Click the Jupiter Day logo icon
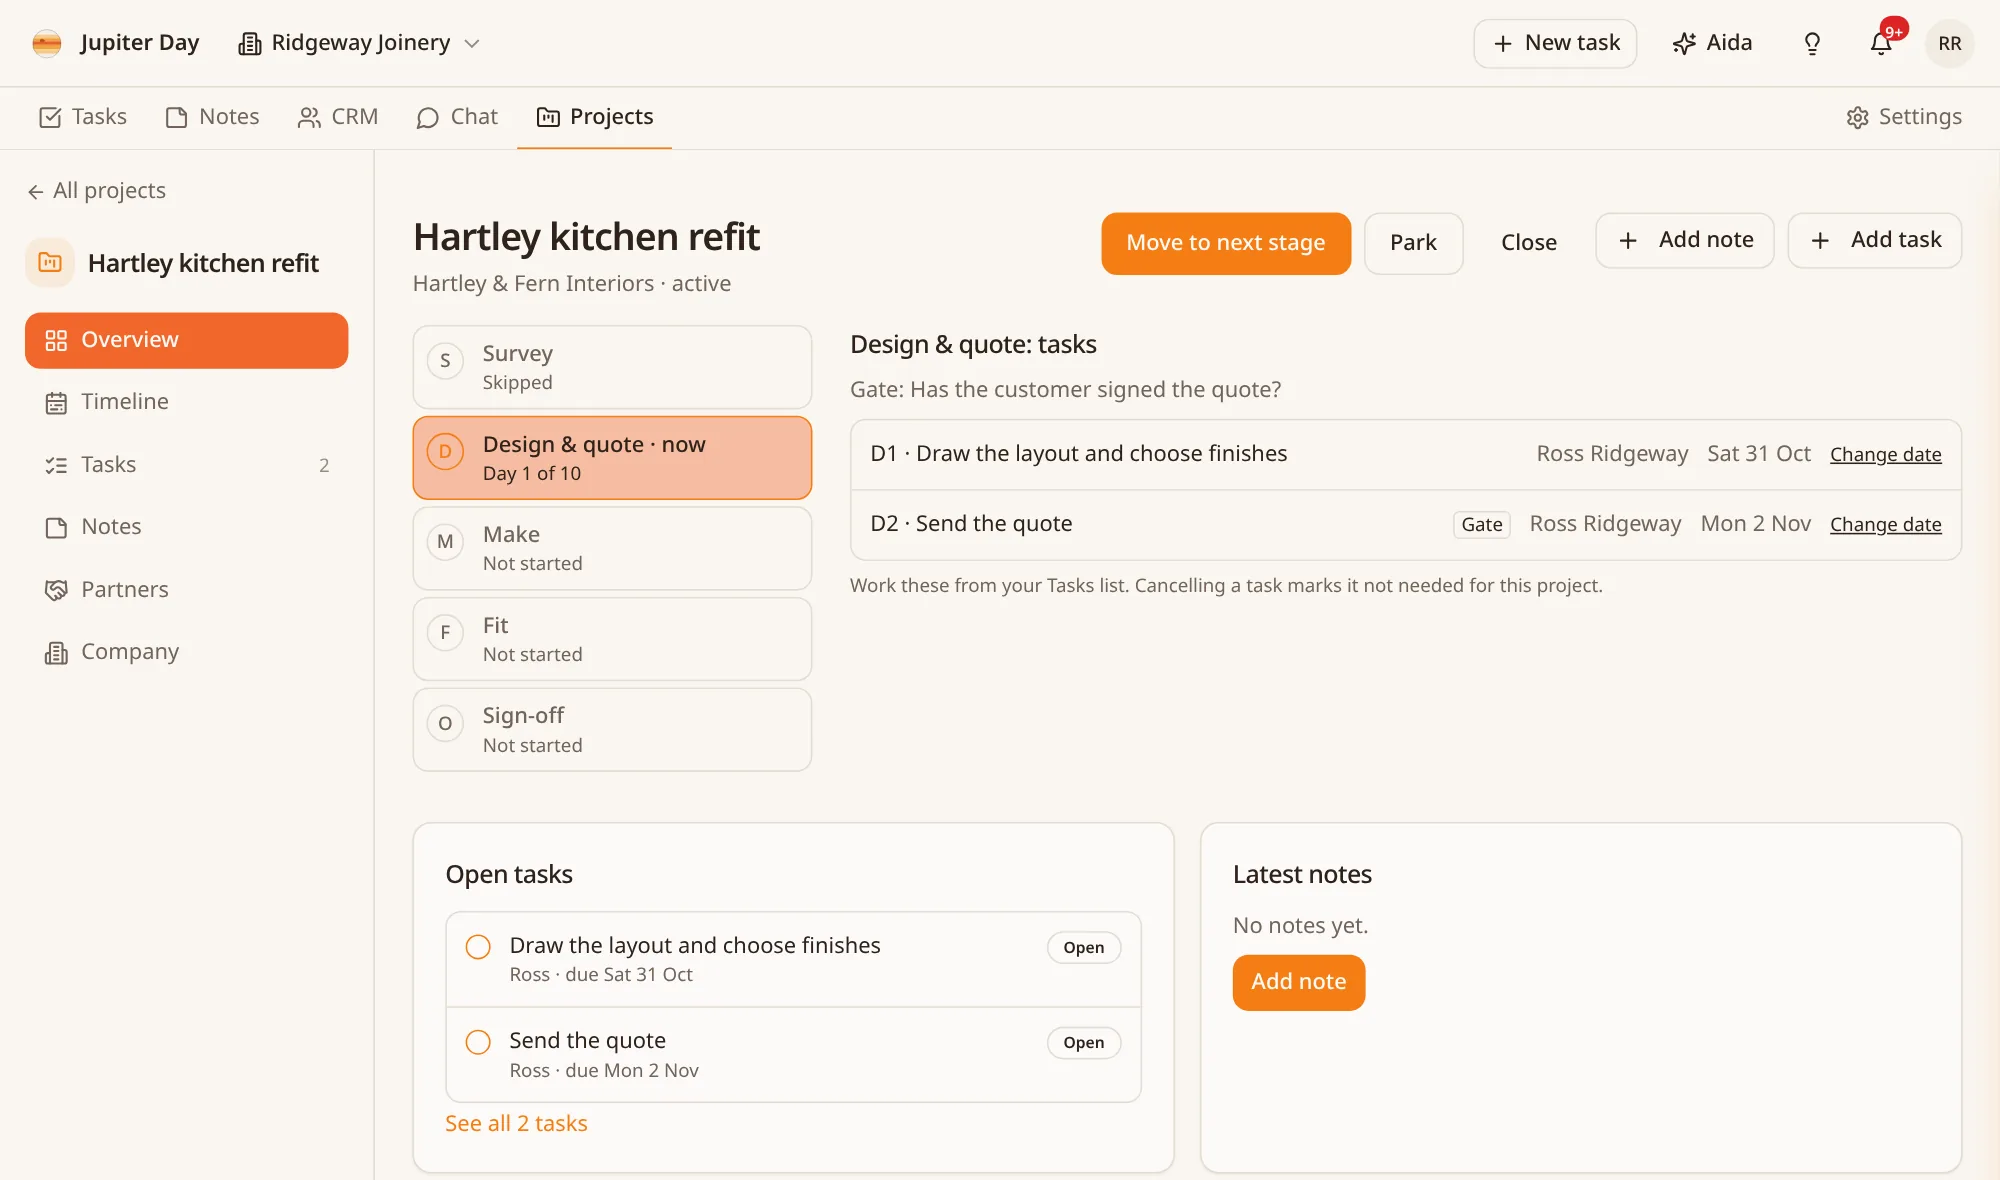This screenshot has width=2000, height=1180. click(47, 43)
